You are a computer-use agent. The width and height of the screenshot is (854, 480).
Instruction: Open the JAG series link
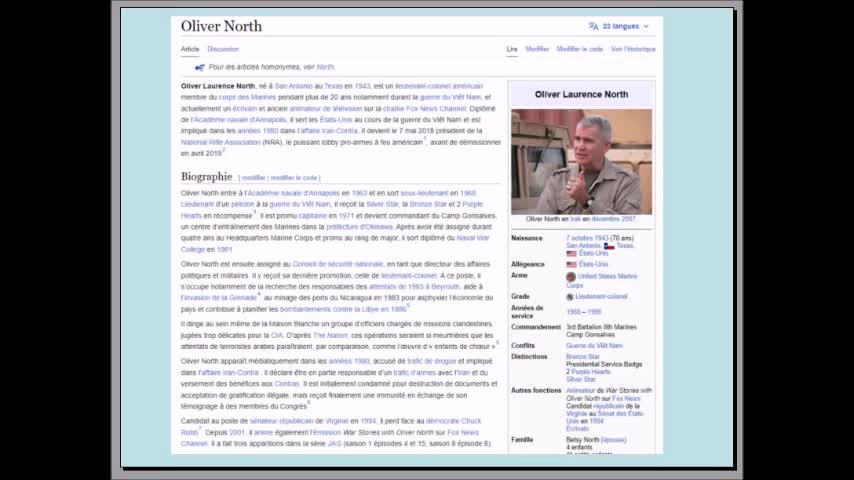(334, 443)
